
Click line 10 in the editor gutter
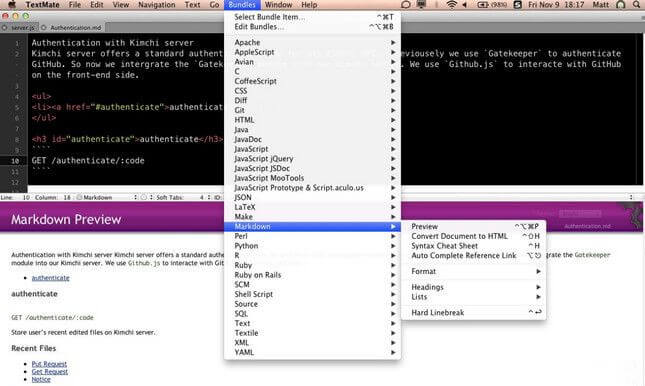[x=15, y=161]
